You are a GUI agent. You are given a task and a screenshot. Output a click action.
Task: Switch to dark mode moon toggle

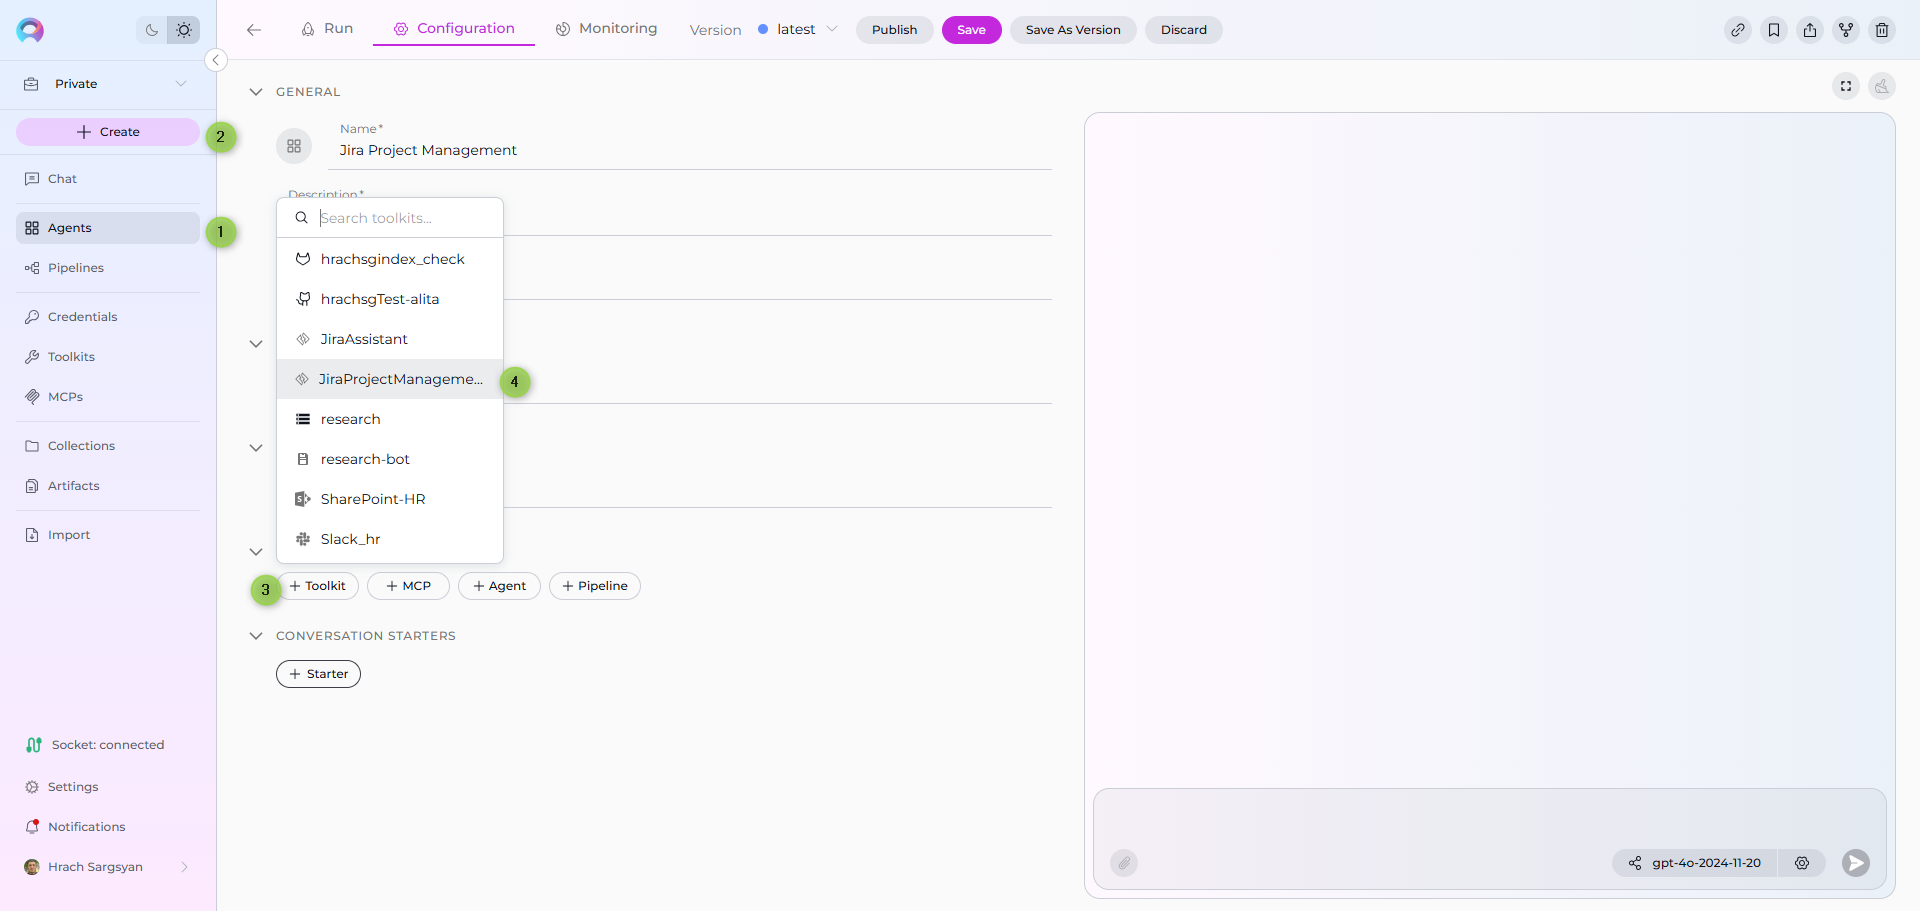(x=152, y=30)
